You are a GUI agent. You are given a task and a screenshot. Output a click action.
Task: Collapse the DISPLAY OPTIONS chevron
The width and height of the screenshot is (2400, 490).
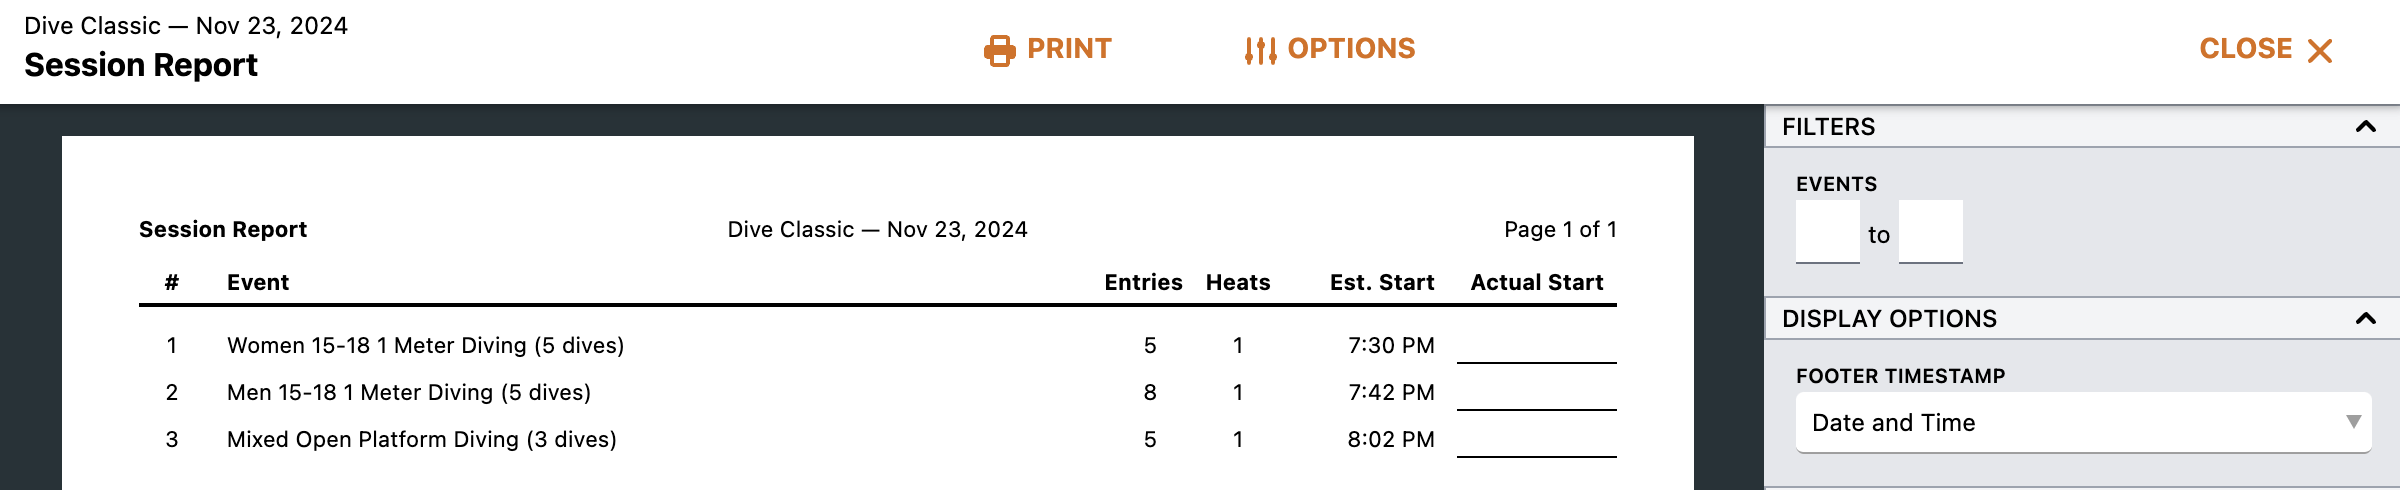2365,319
